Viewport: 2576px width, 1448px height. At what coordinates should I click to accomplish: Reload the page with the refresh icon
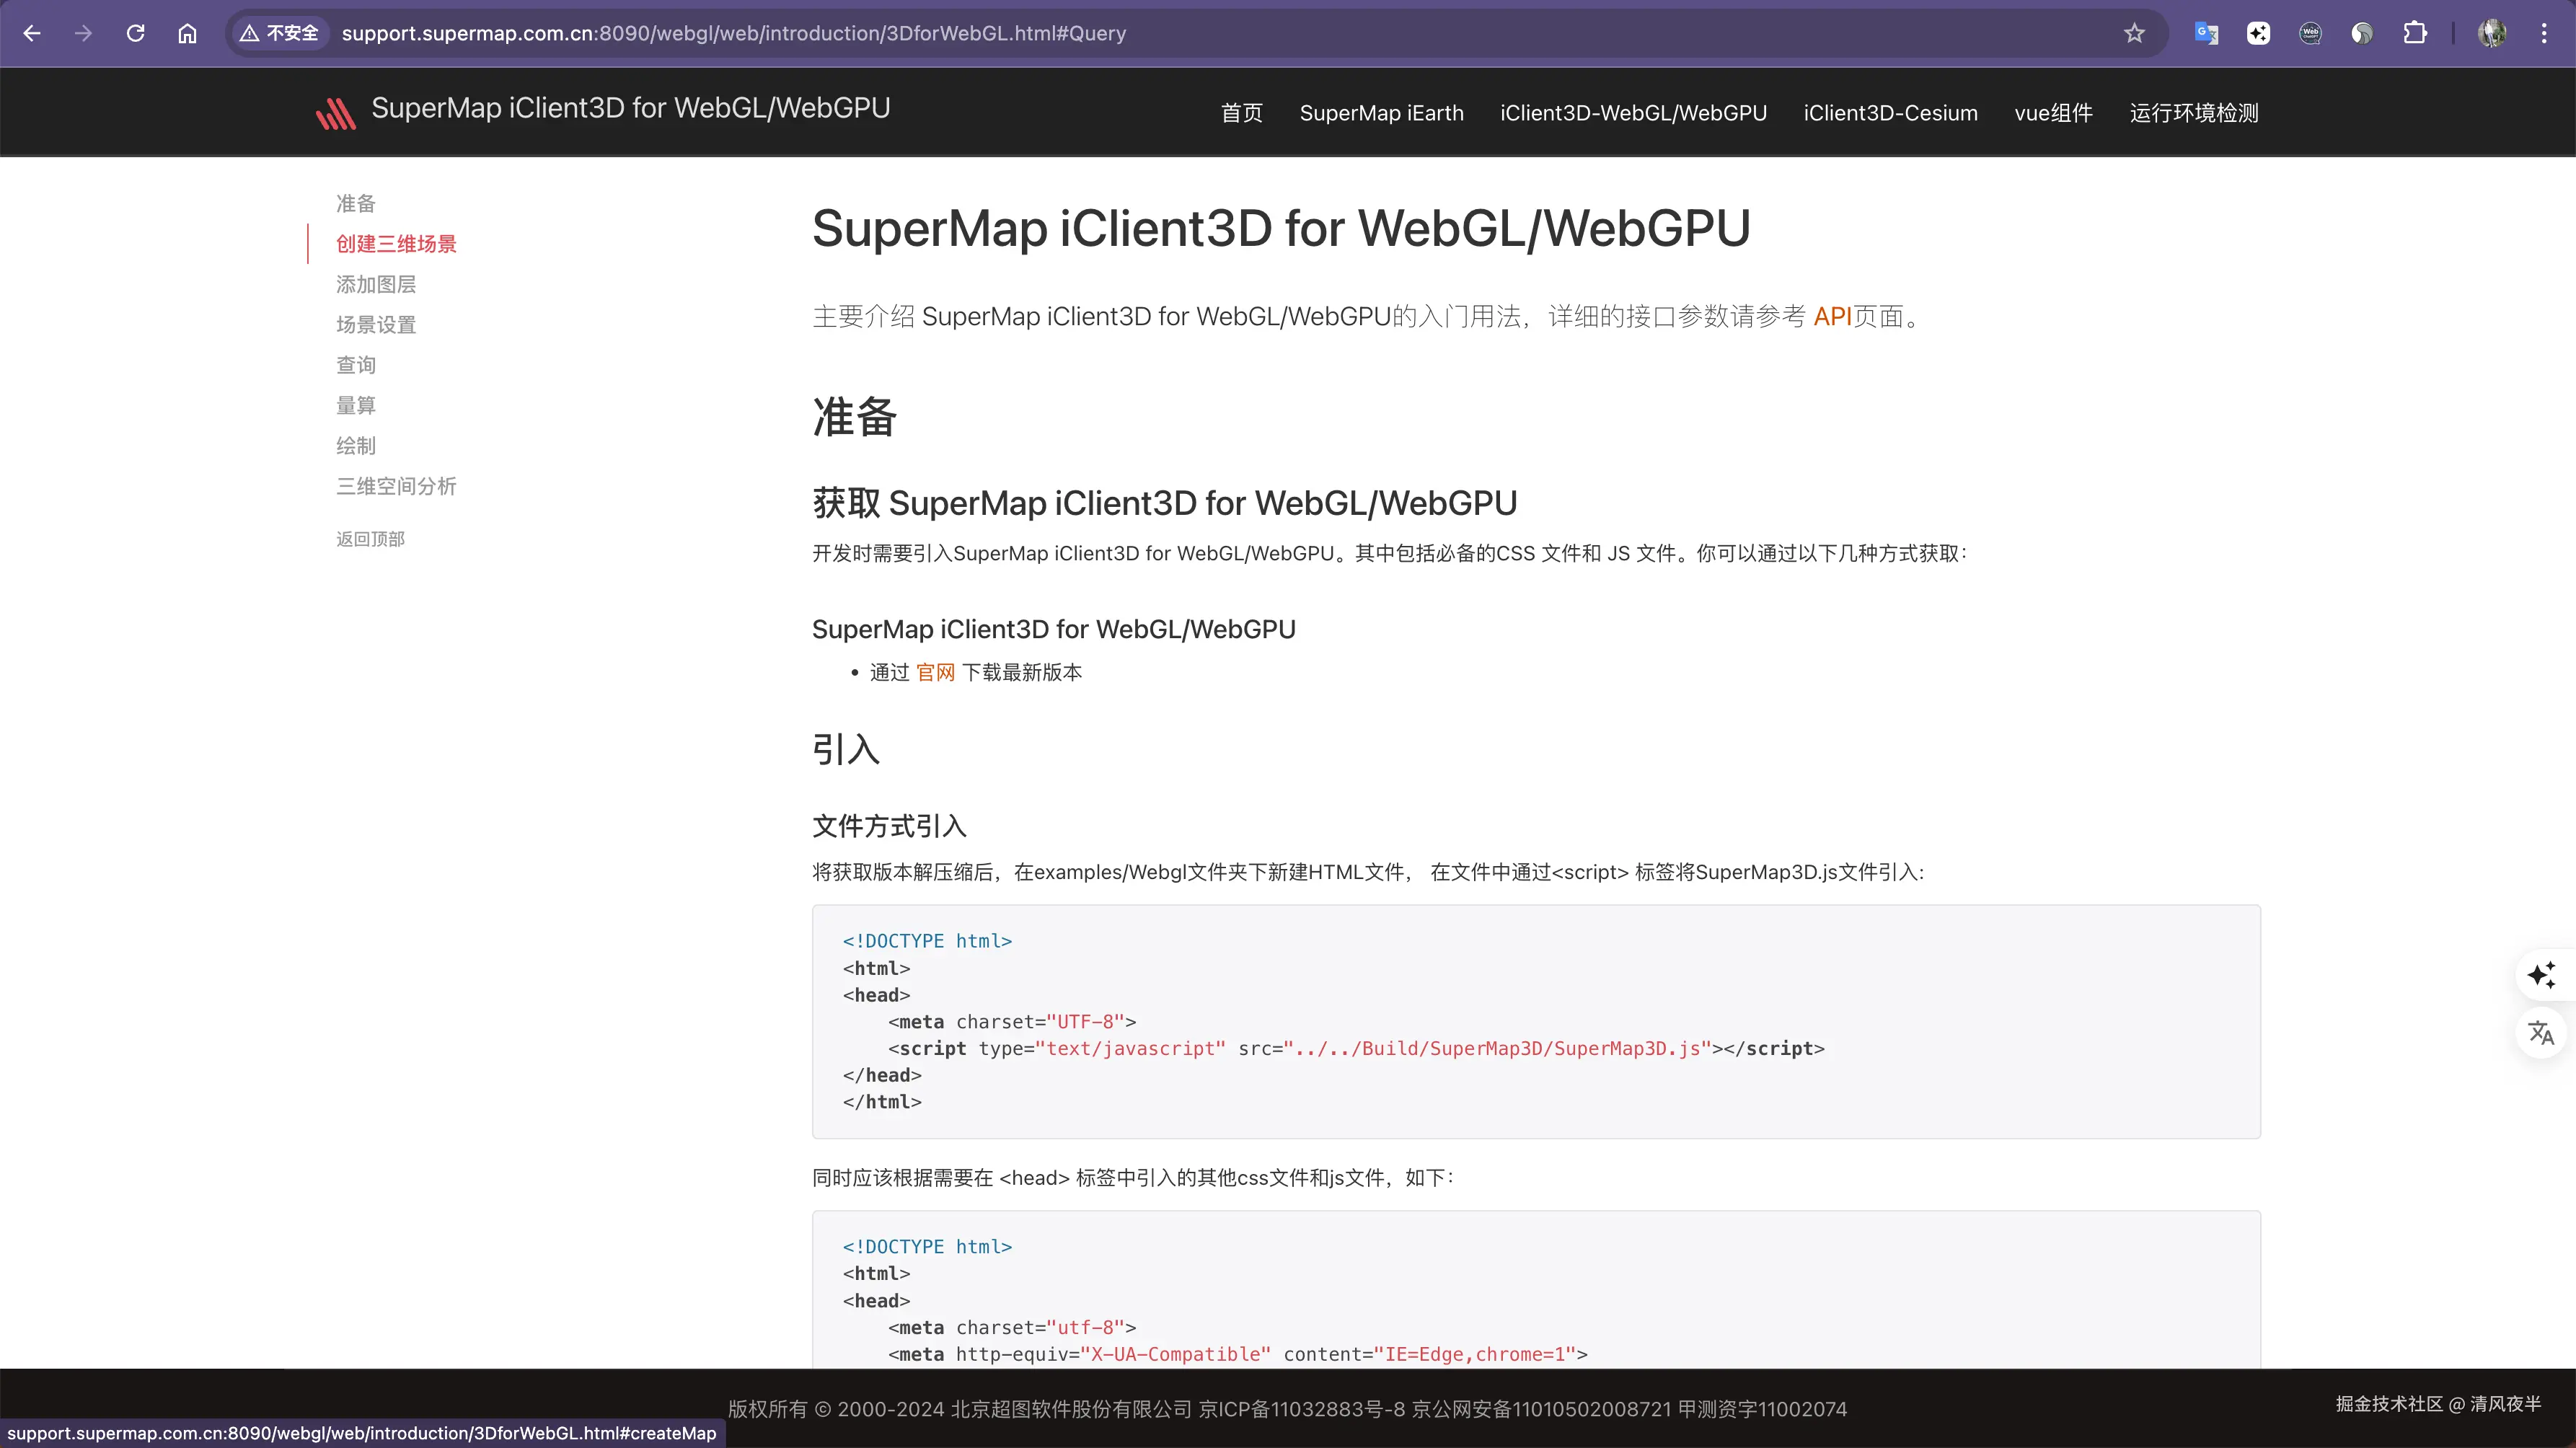point(136,33)
